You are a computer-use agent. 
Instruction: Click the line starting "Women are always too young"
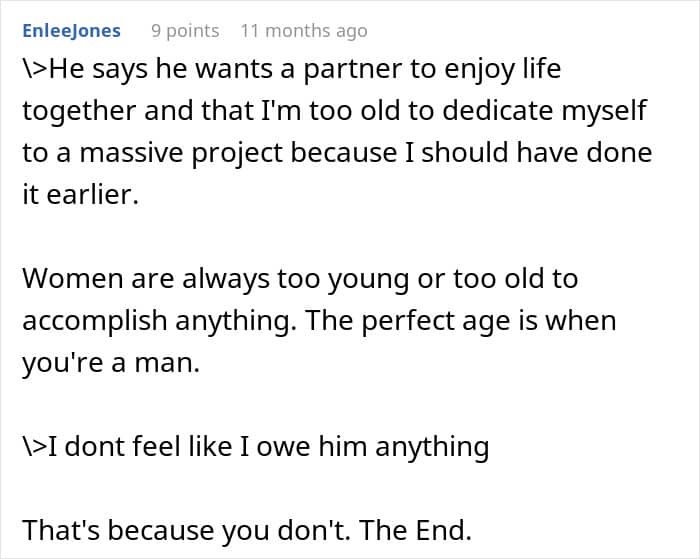pyautogui.click(x=300, y=278)
